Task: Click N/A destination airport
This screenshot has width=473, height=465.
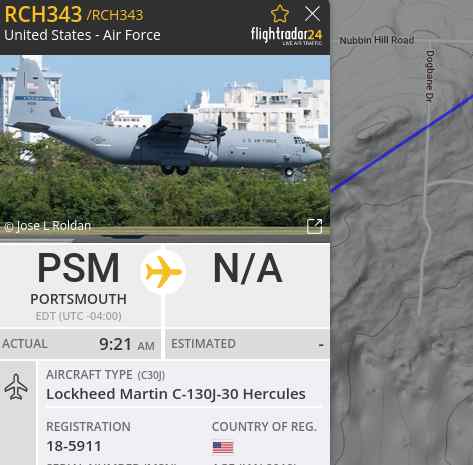Action: (x=248, y=268)
